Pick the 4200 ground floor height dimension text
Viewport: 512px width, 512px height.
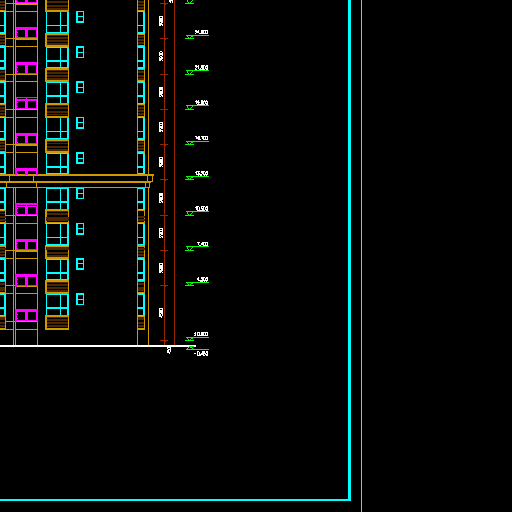pyautogui.click(x=161, y=313)
